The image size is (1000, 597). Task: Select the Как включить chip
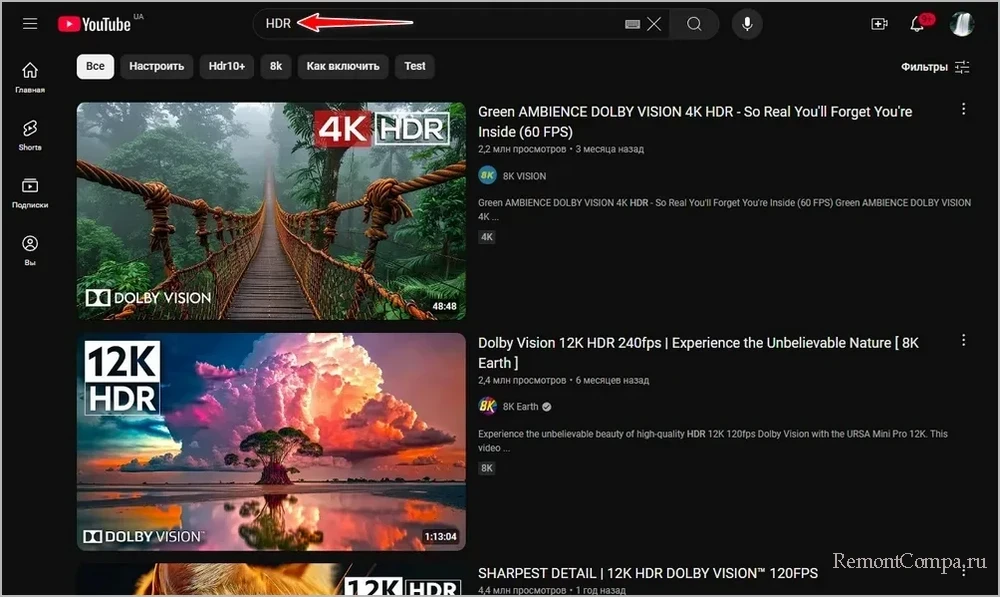tap(343, 67)
